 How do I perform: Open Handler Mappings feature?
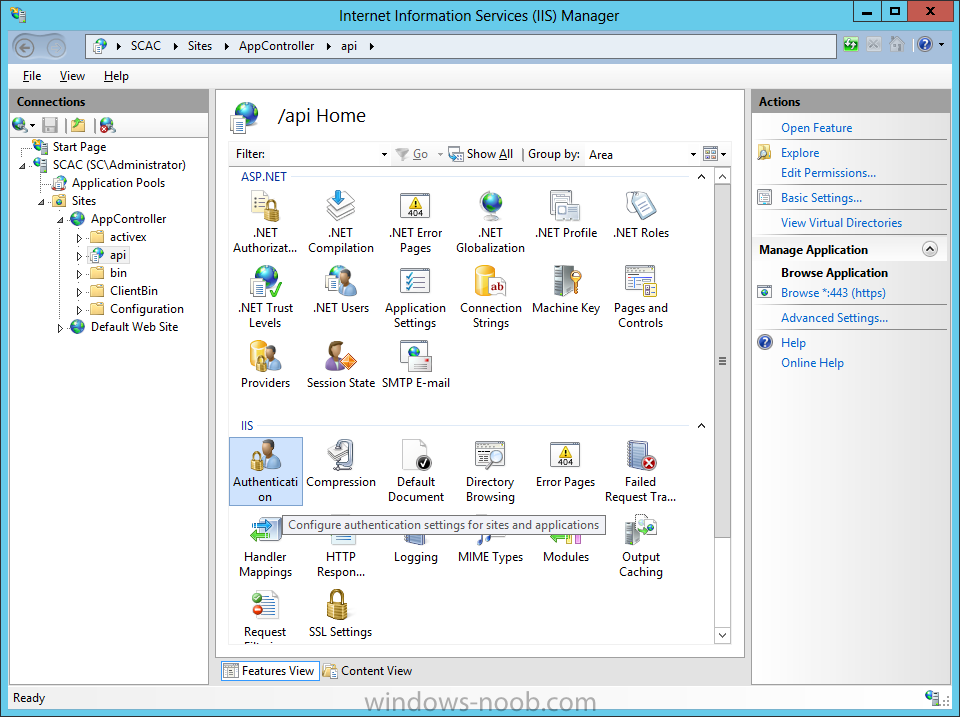(x=265, y=546)
